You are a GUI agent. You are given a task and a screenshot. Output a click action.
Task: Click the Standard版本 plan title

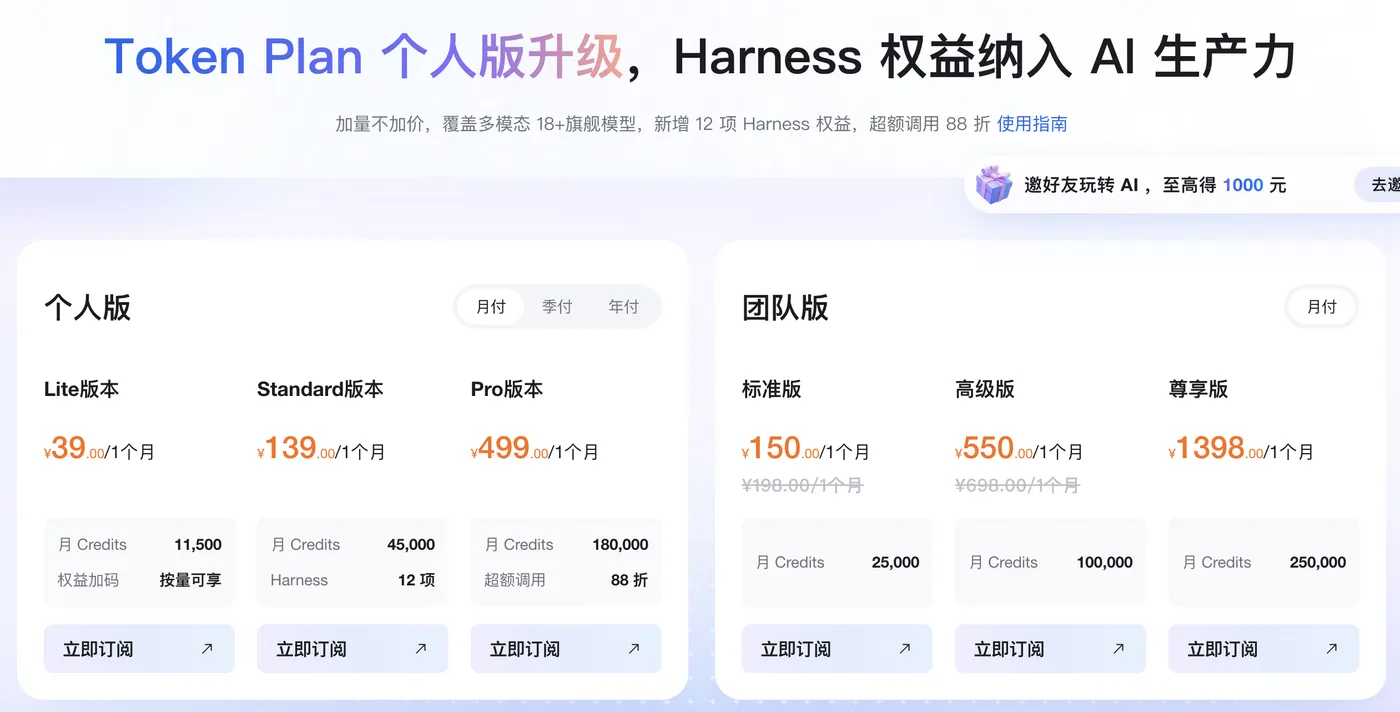point(320,389)
